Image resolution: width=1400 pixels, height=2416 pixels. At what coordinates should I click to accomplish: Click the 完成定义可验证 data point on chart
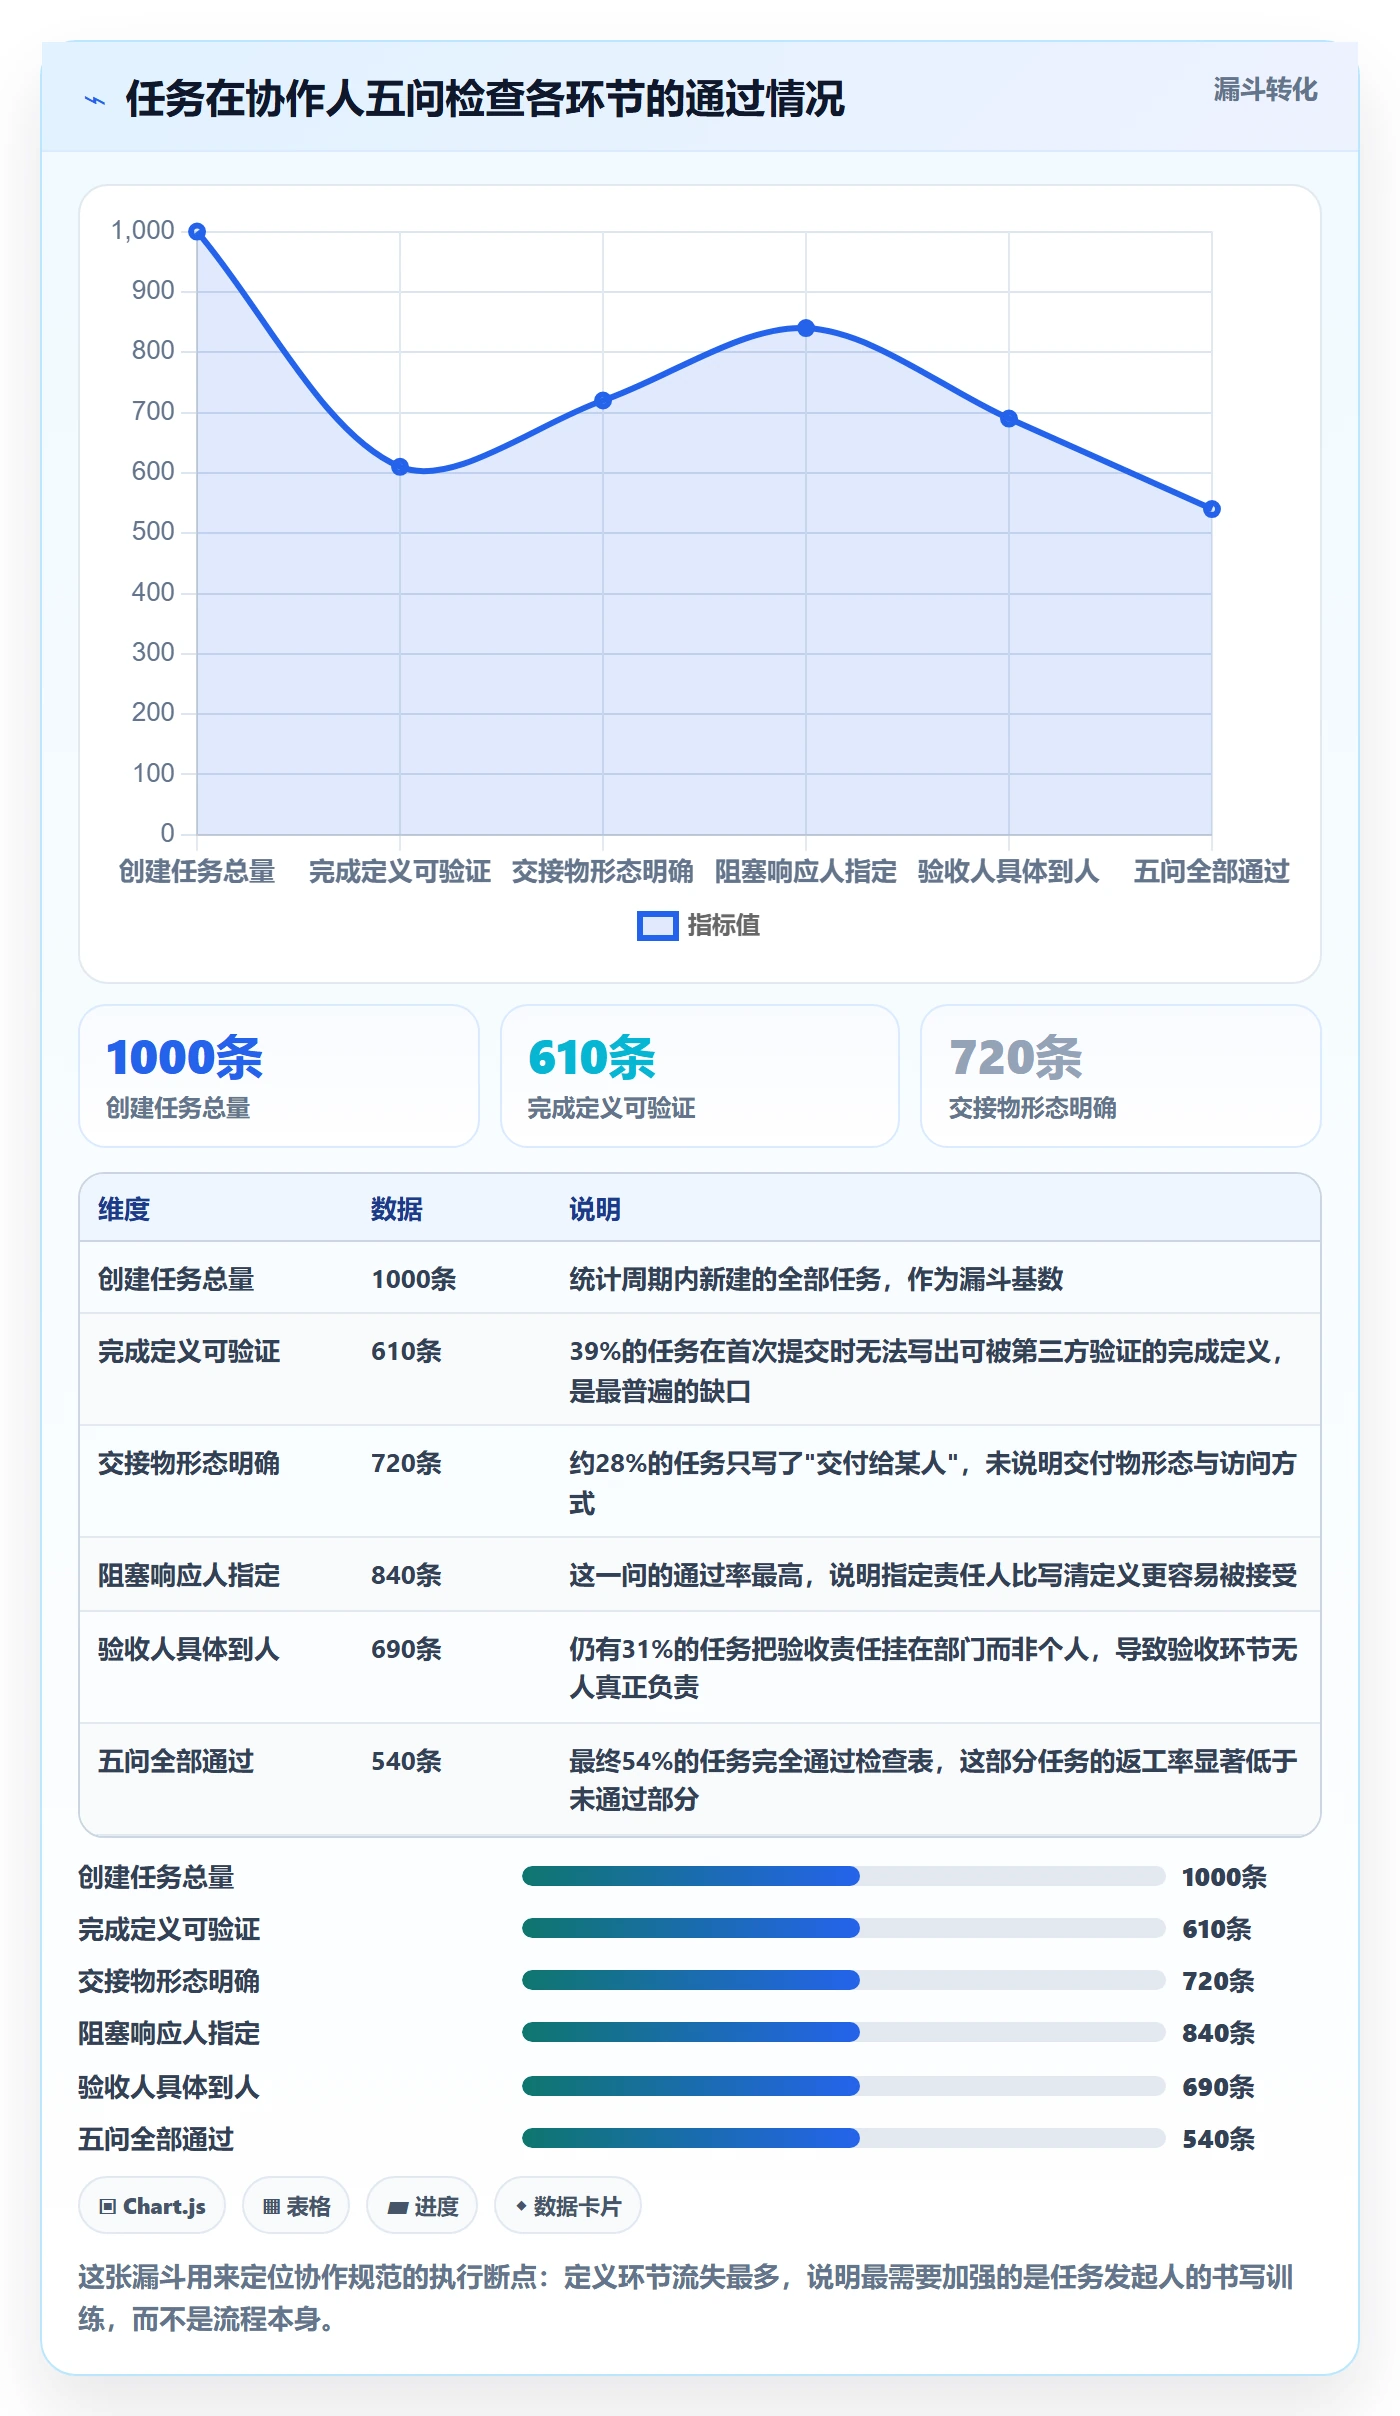(x=400, y=467)
